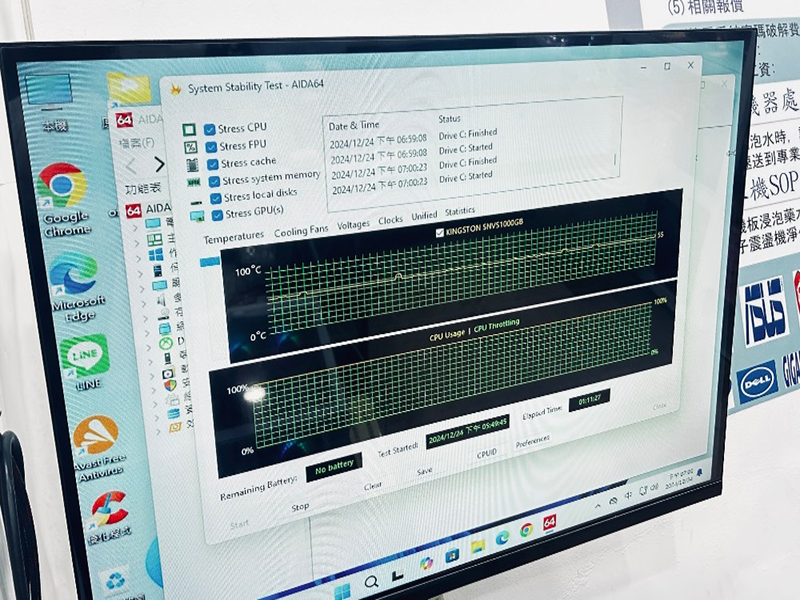
Task: Open Chrome from the taskbar
Action: (526, 530)
